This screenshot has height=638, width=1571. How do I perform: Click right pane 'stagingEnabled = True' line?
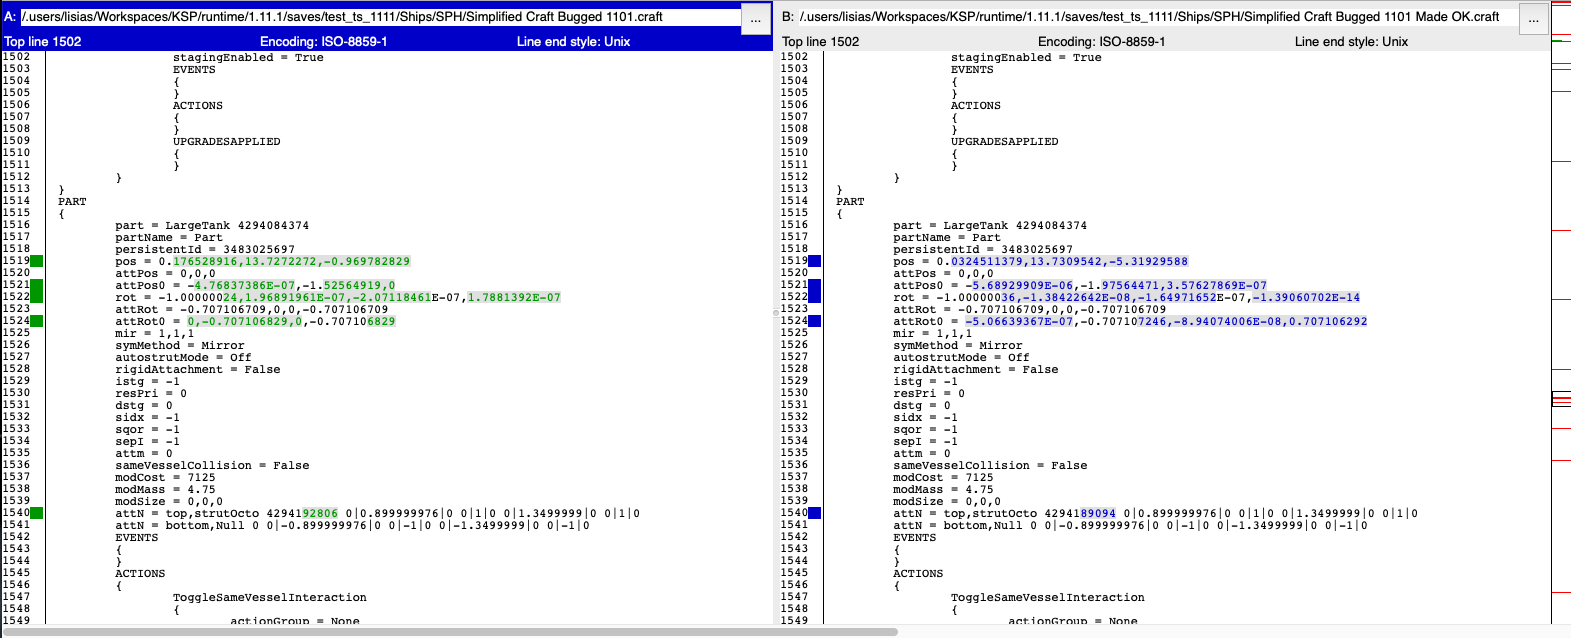click(x=1026, y=57)
